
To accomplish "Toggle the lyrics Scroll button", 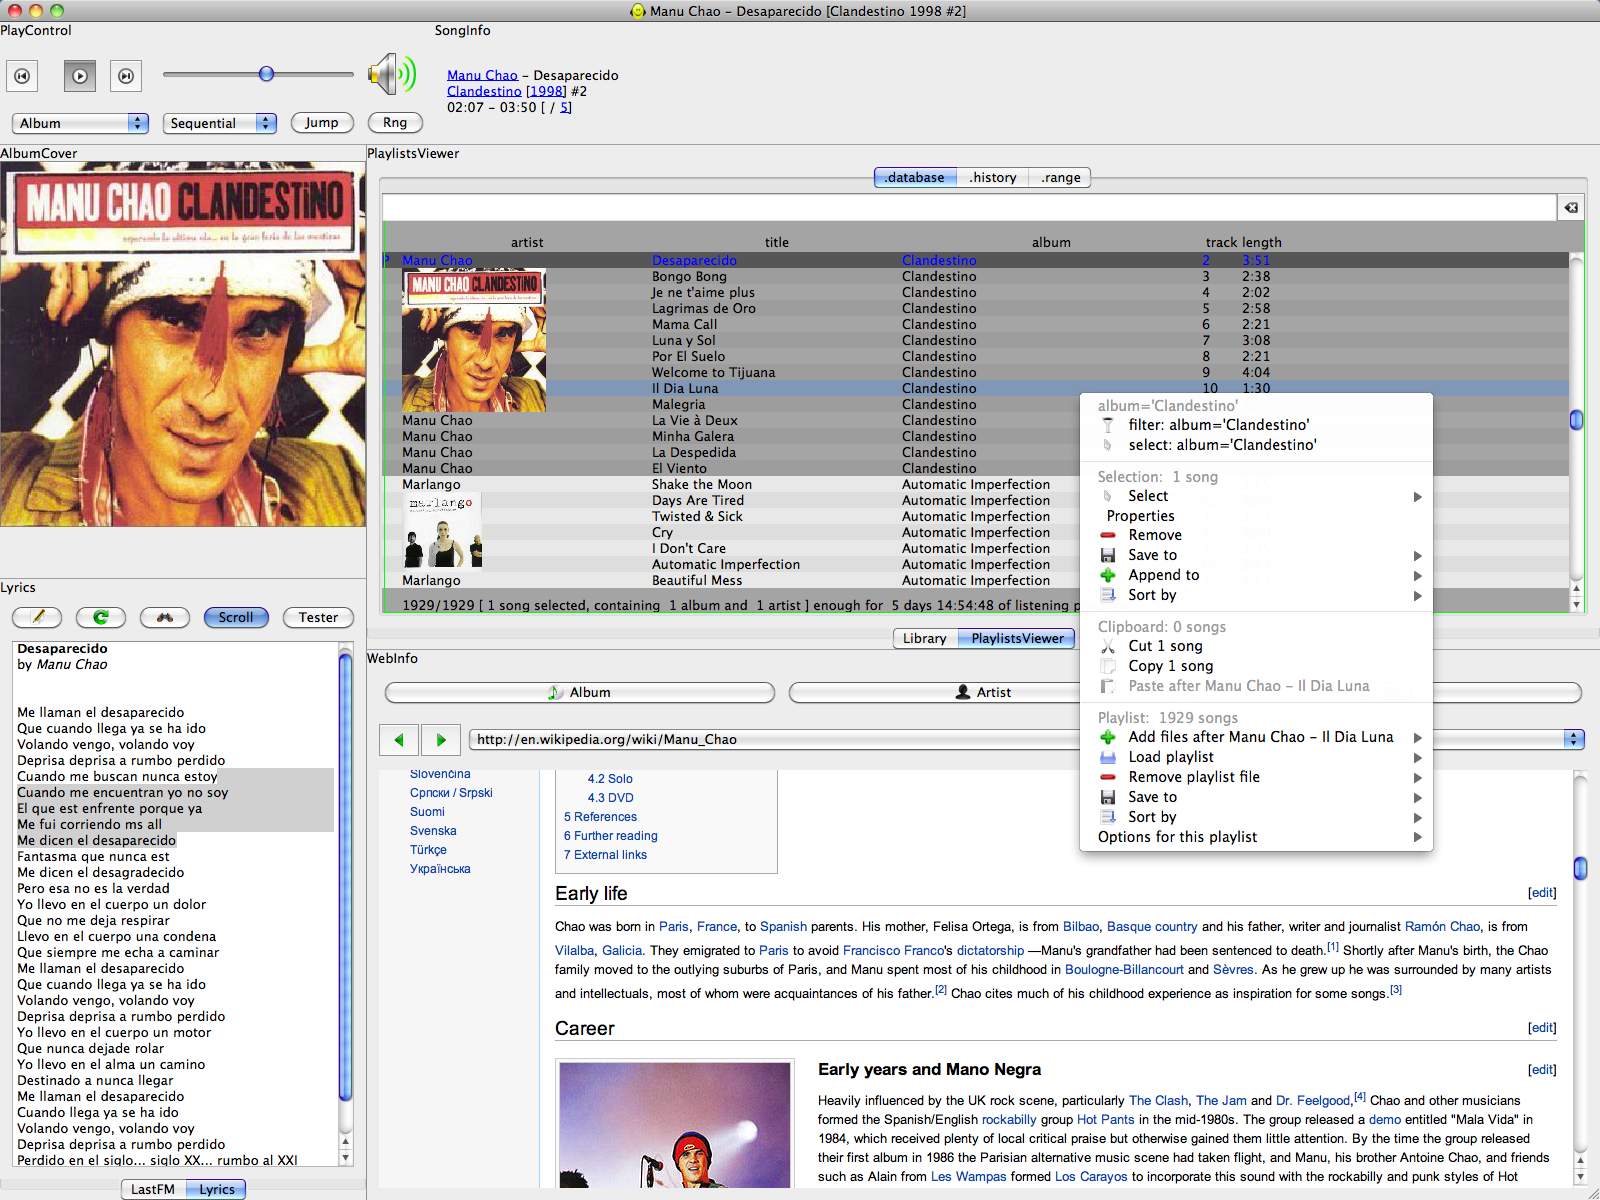I will click(x=236, y=617).
